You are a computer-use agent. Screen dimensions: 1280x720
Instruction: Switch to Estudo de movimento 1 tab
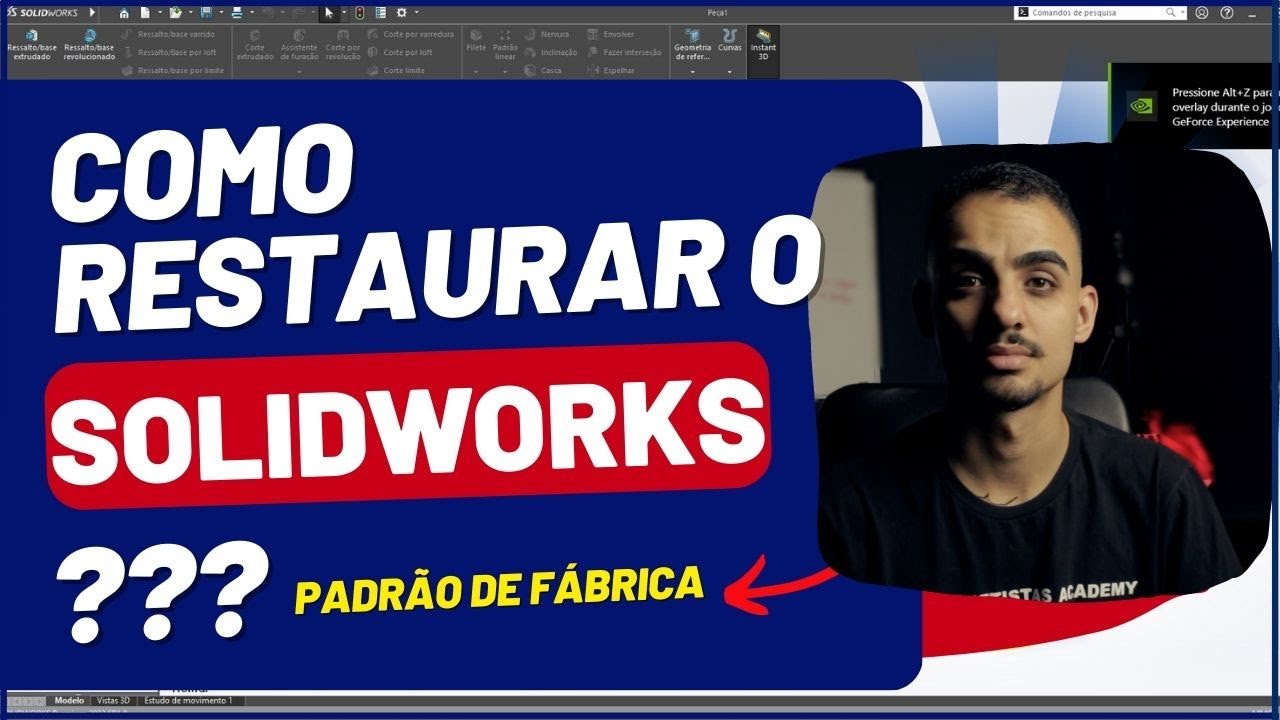189,701
